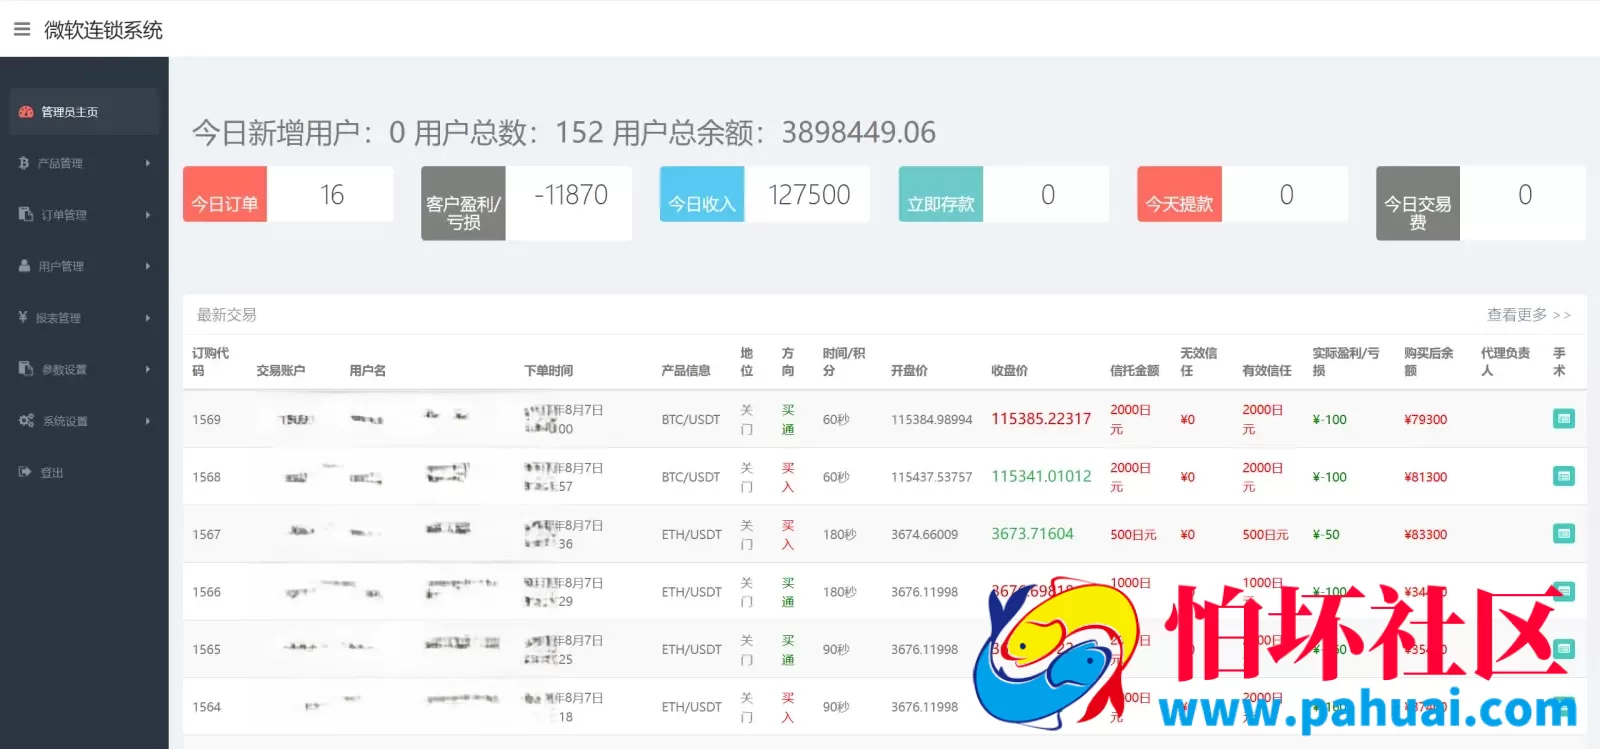Click the 交易账户 column header
The height and width of the screenshot is (749, 1600).
coord(280,370)
